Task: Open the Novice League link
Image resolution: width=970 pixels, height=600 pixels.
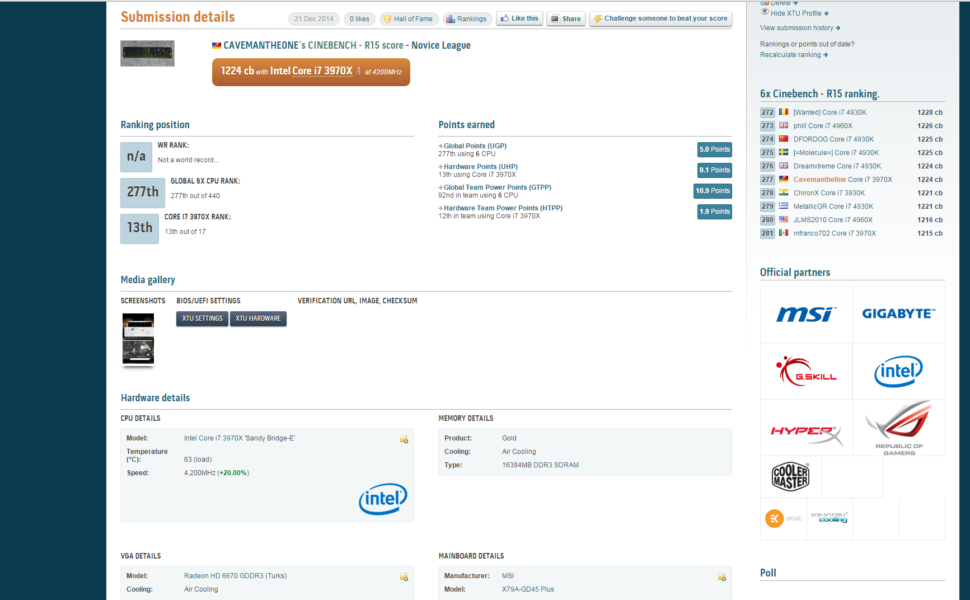Action: pyautogui.click(x=441, y=45)
